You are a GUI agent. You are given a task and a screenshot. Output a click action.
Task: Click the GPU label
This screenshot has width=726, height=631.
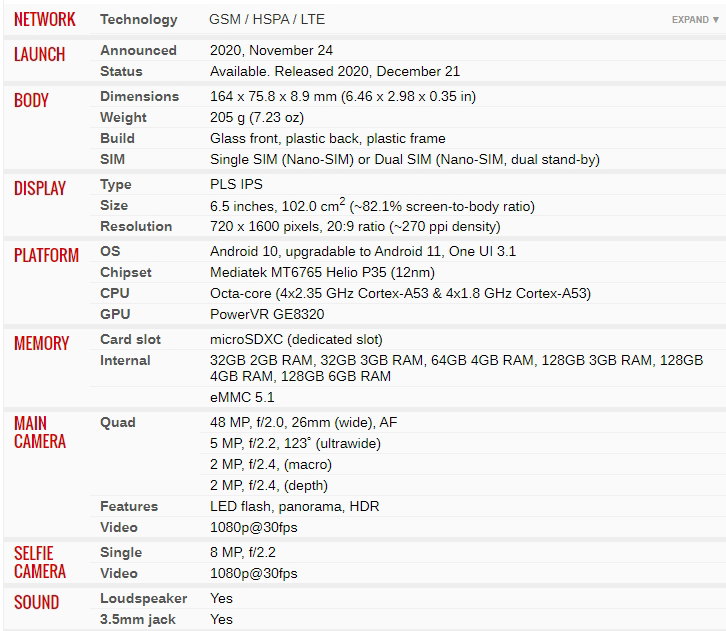pos(115,314)
